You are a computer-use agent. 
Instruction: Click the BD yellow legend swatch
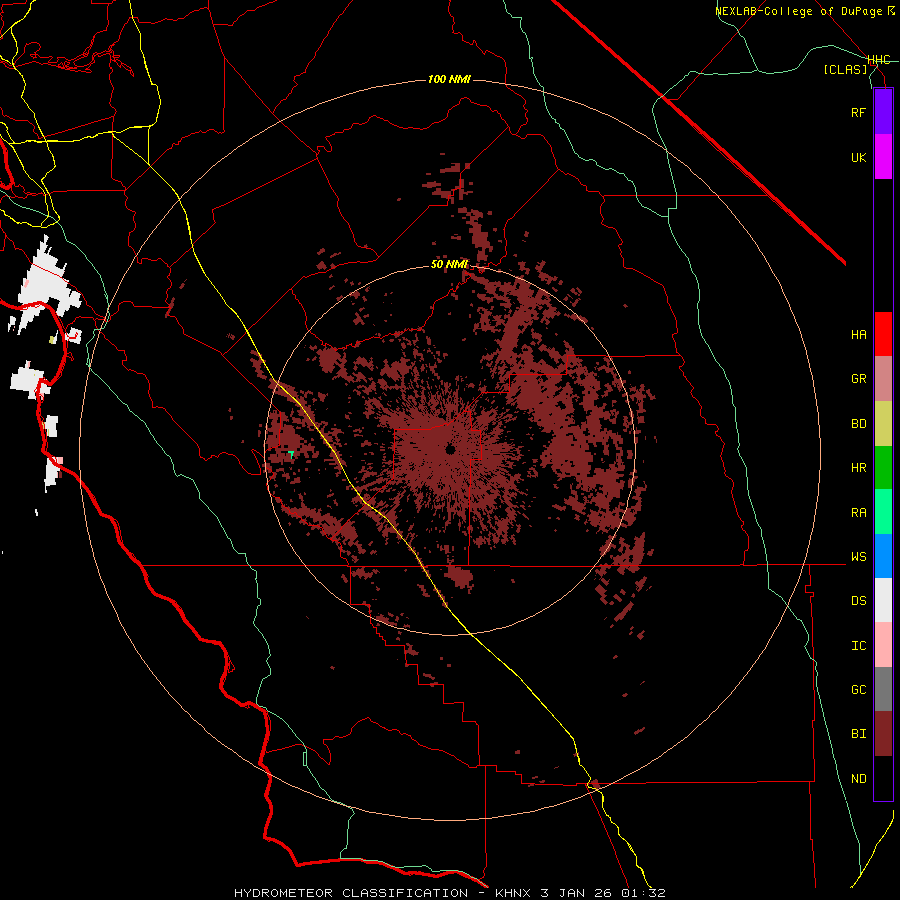pyautogui.click(x=883, y=424)
